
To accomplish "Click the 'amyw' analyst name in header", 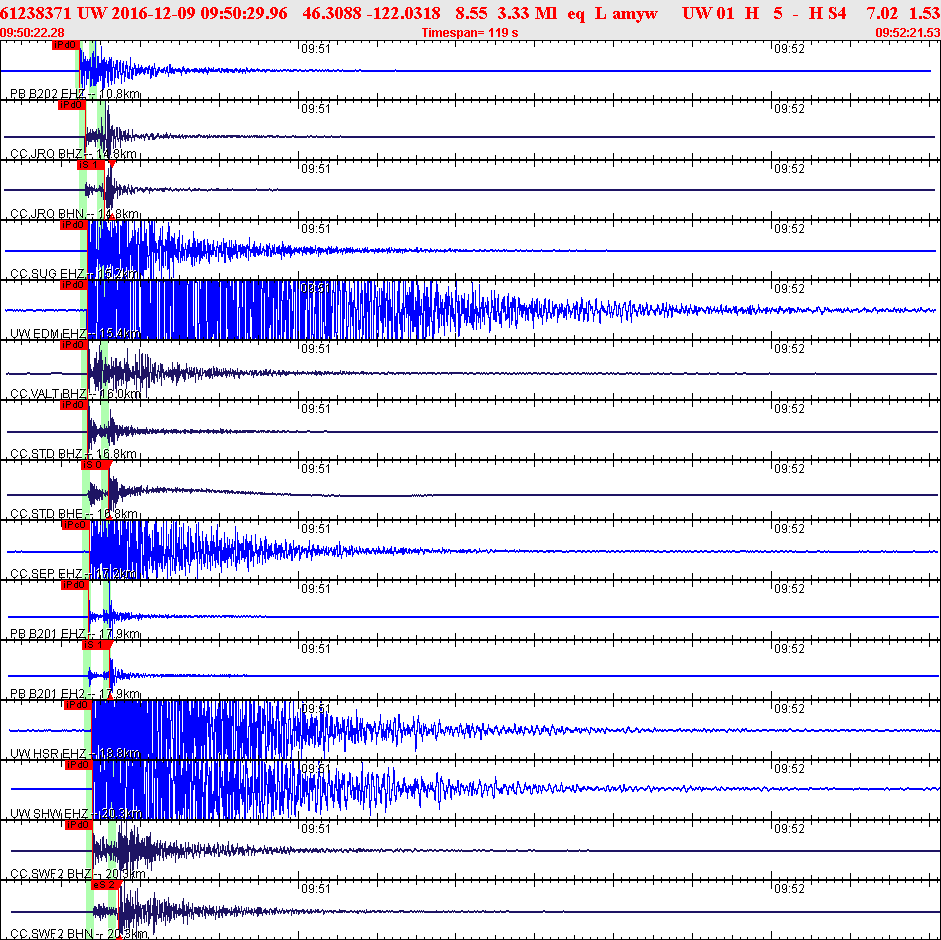I will point(635,13).
